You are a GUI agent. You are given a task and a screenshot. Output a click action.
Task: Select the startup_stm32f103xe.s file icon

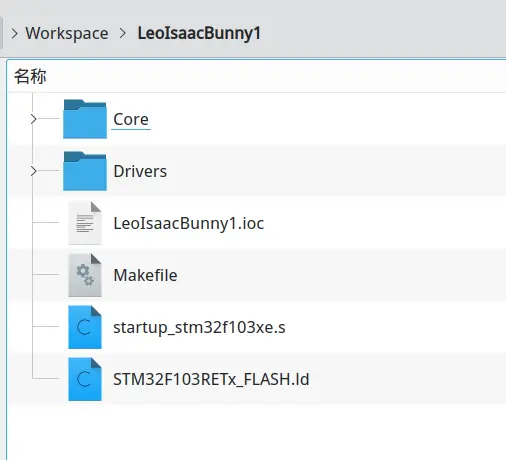coord(85,327)
